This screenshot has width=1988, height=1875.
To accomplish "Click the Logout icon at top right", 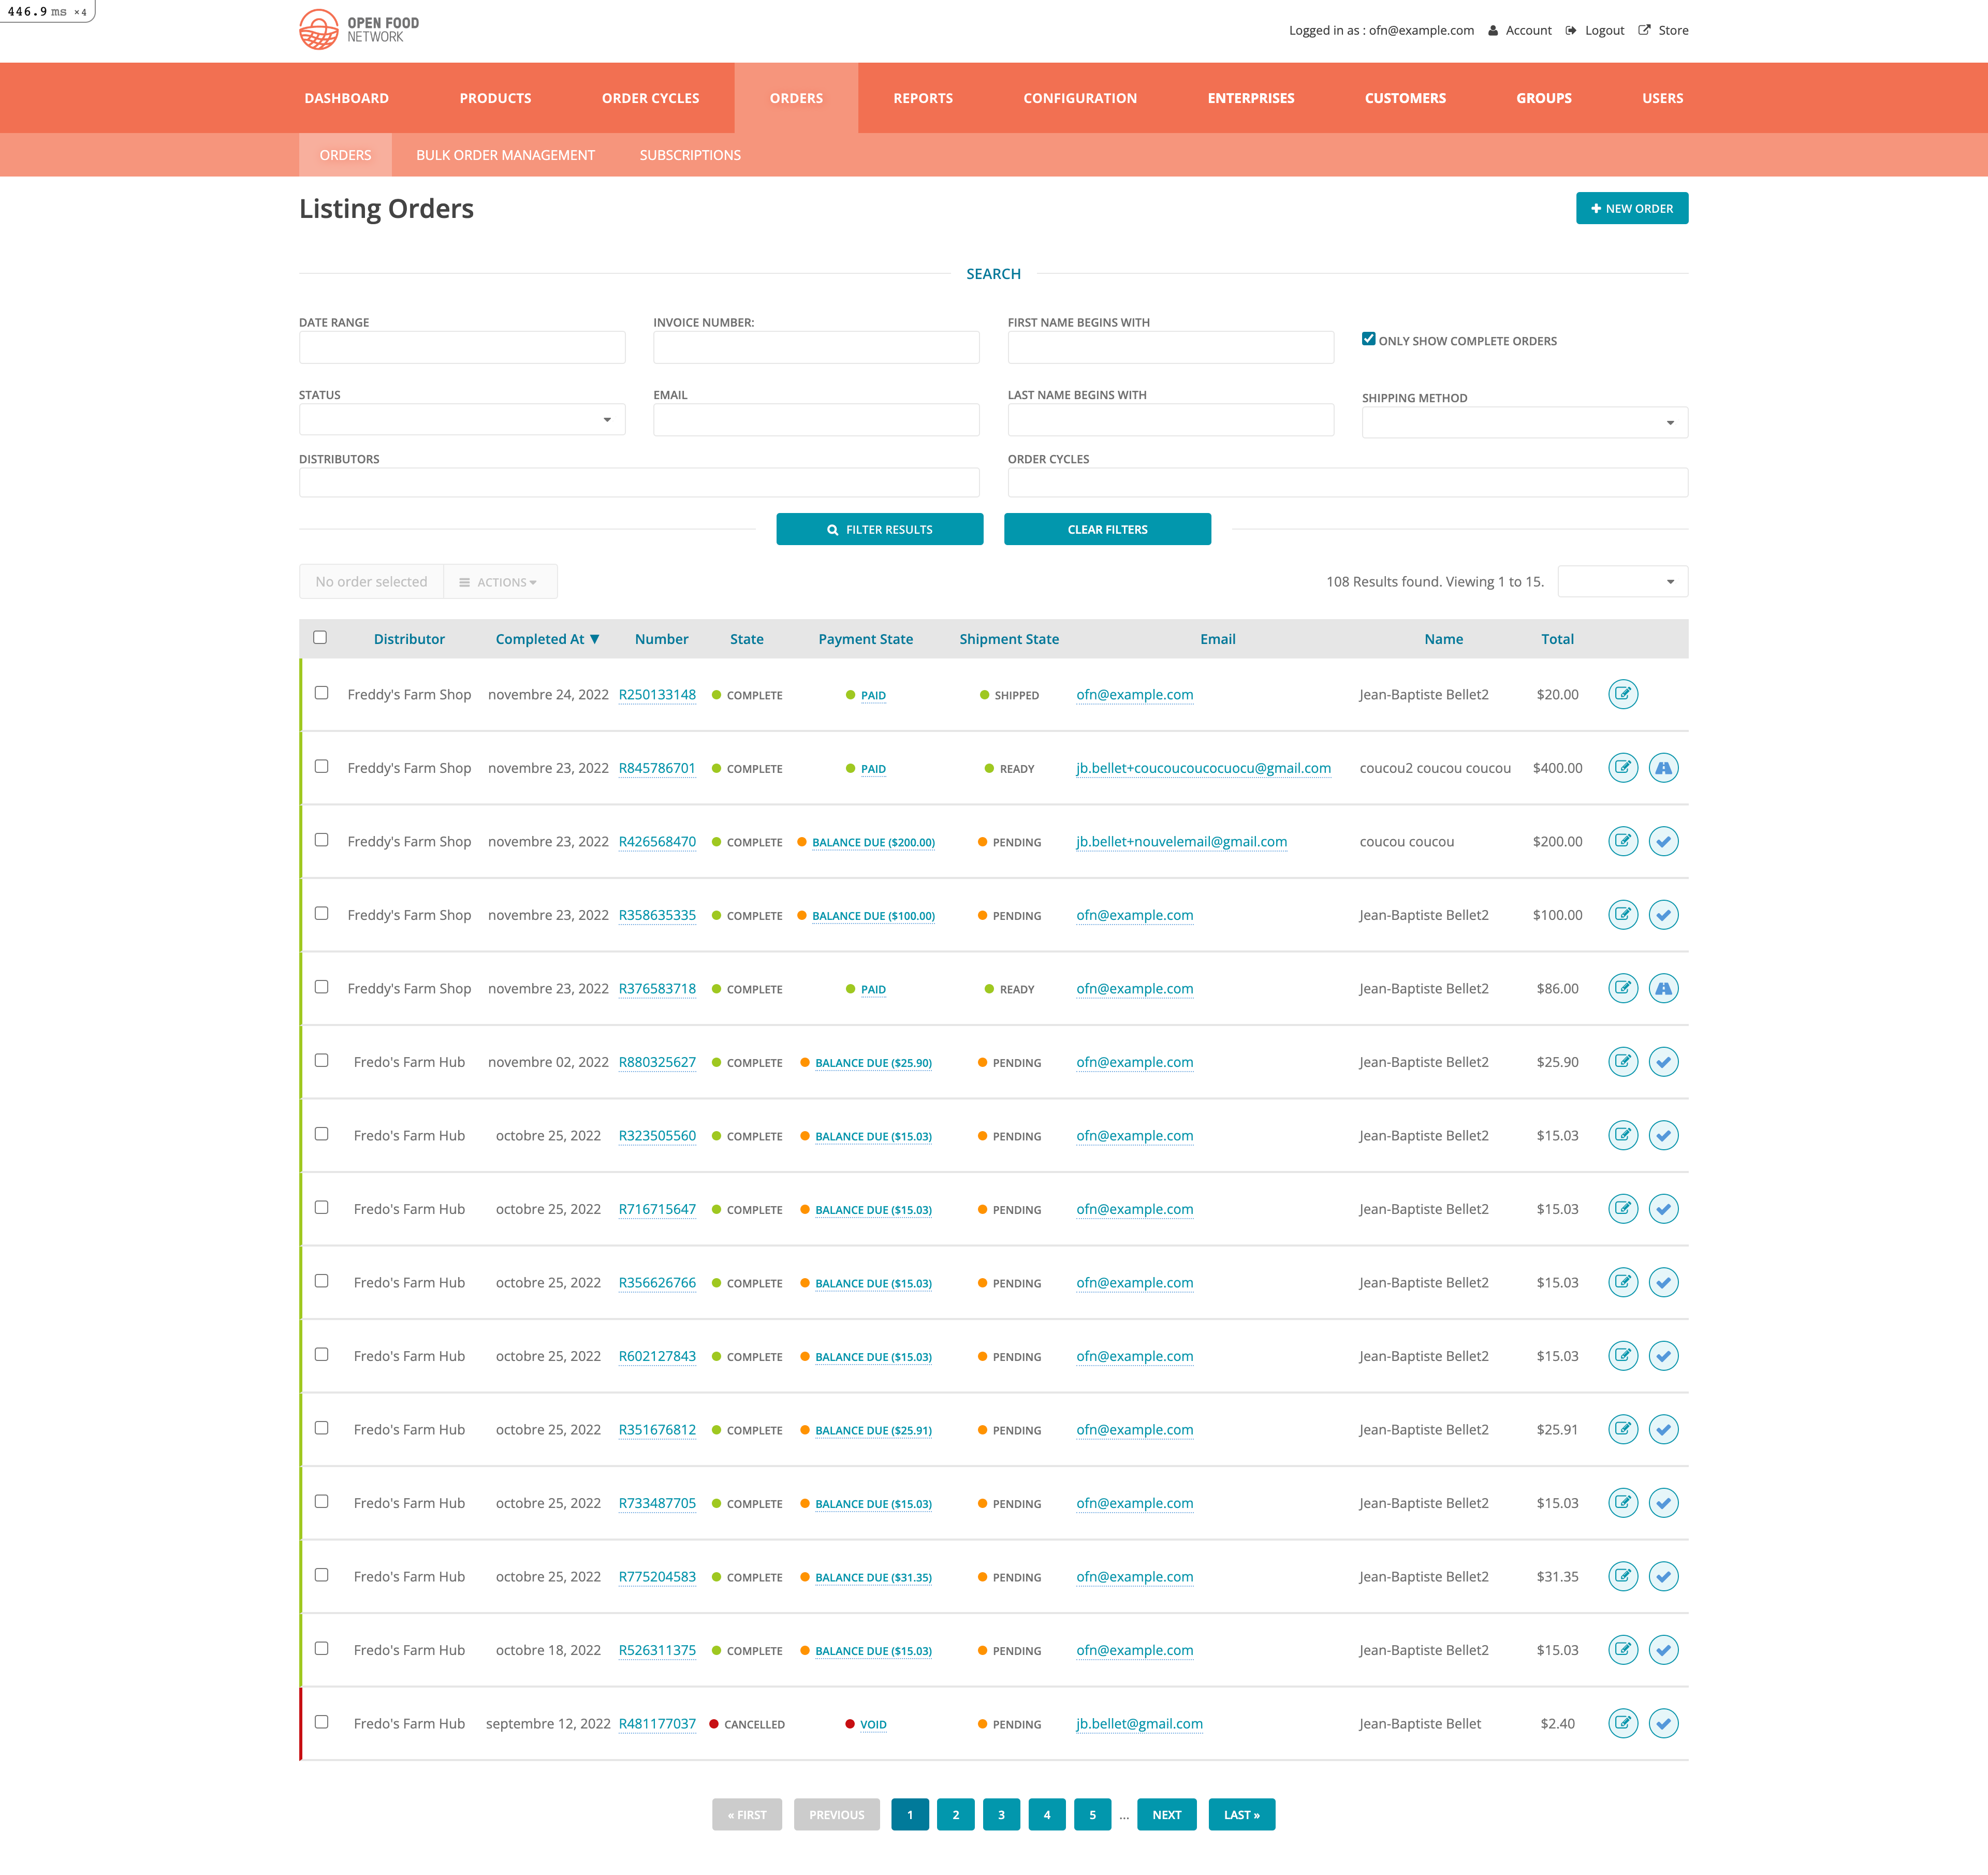I will click(x=1571, y=30).
